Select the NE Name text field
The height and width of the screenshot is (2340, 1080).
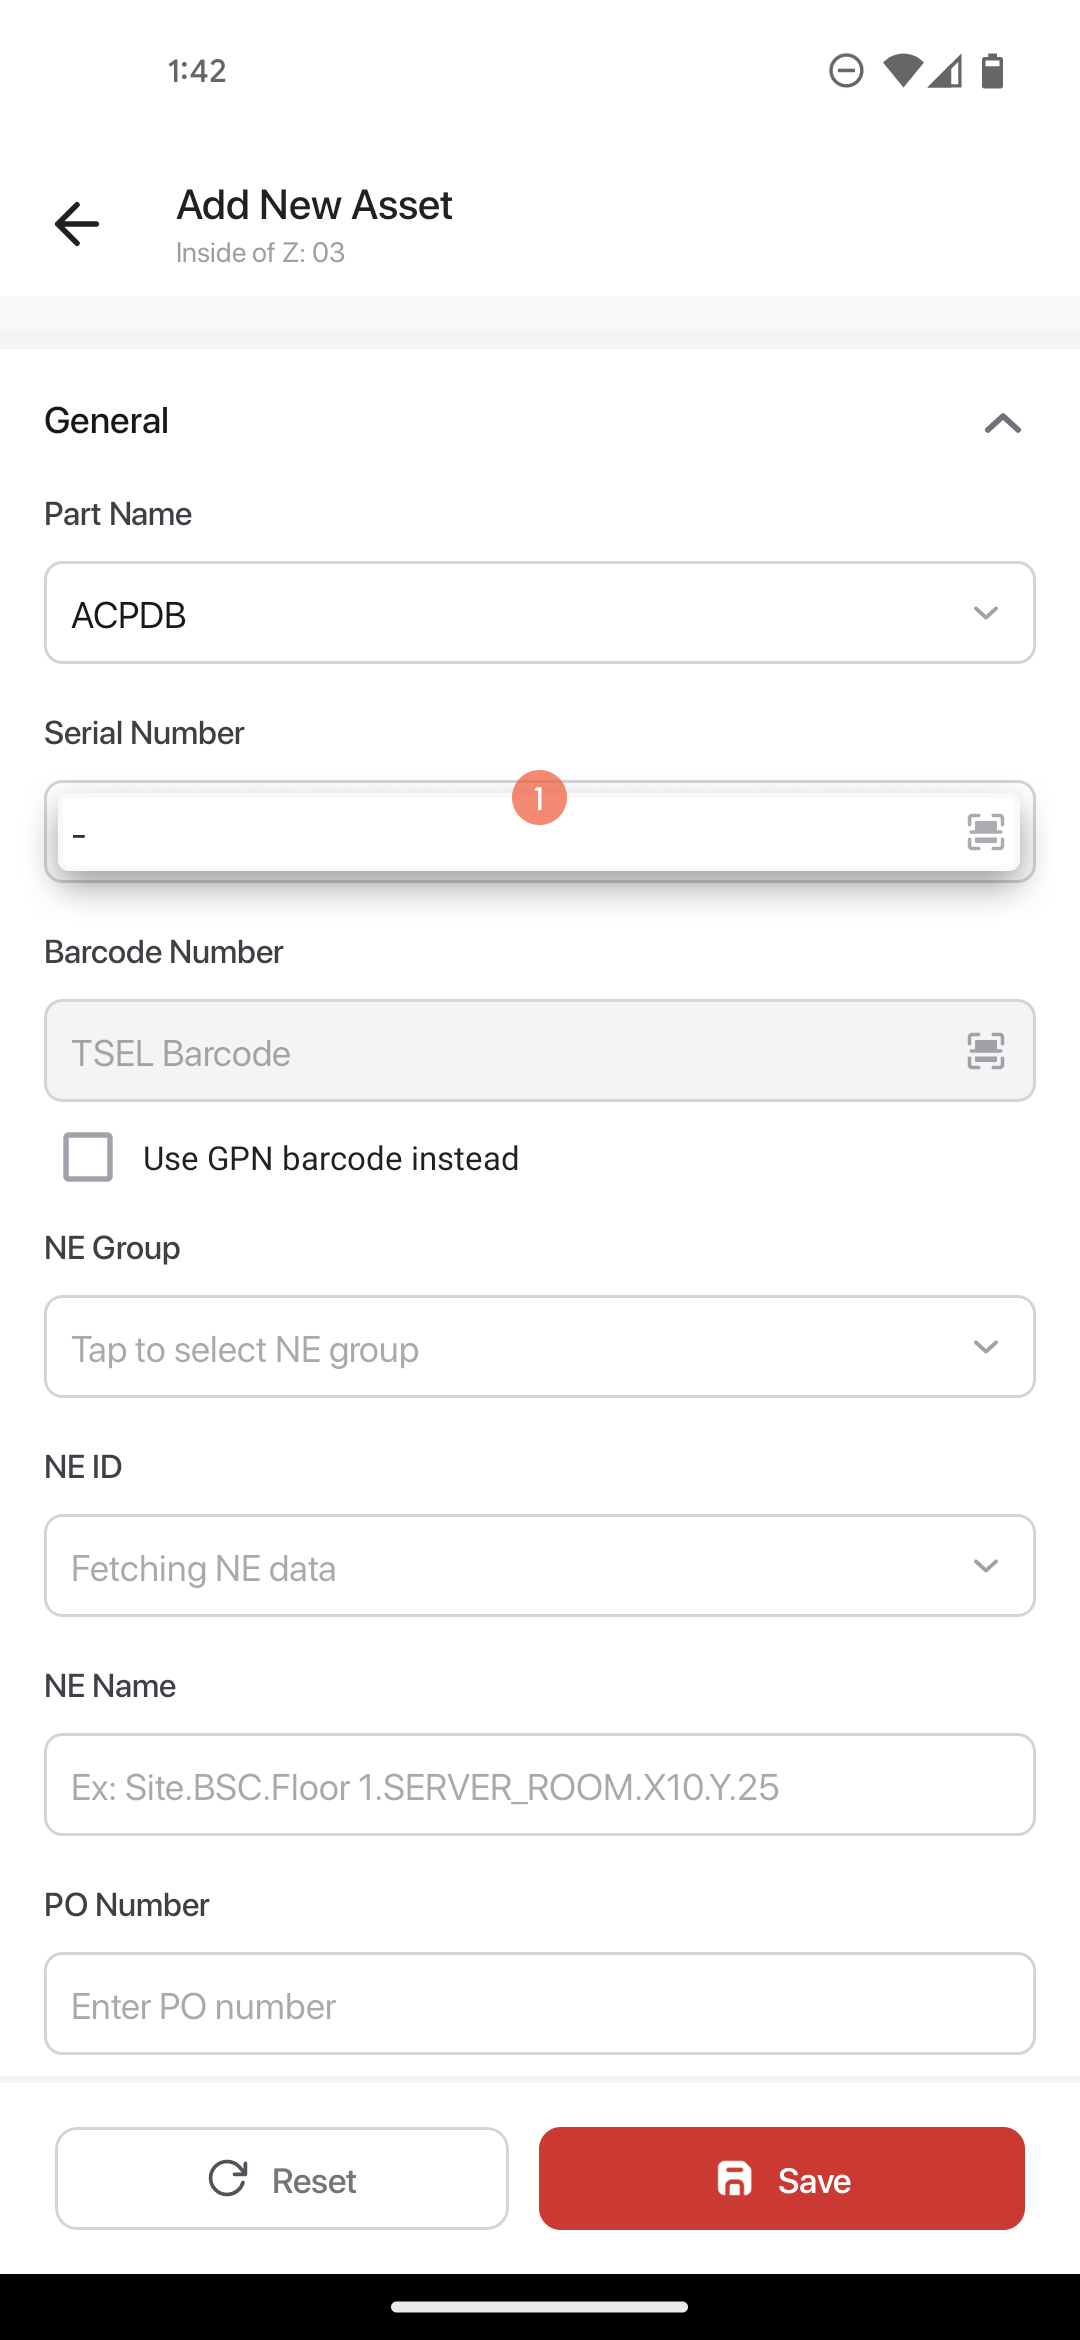[x=540, y=1785]
